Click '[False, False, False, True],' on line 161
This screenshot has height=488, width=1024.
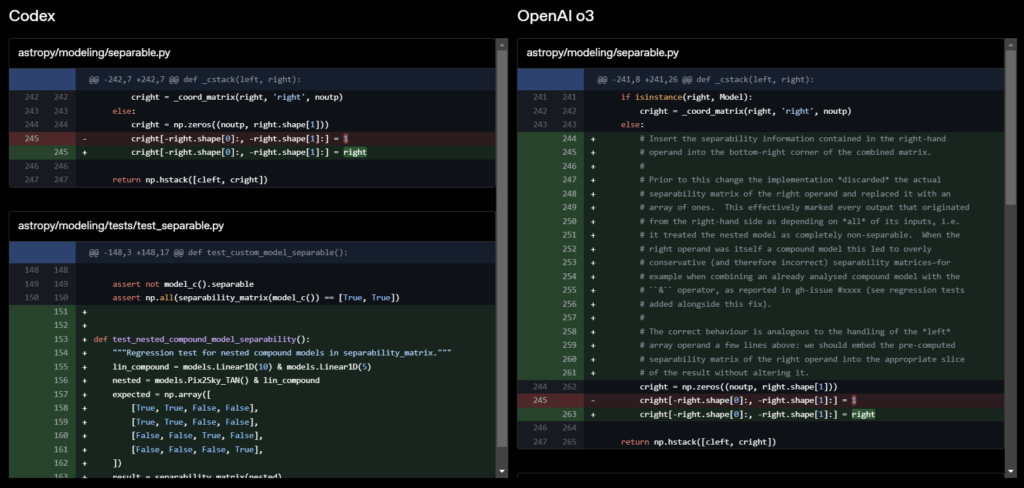tap(197, 449)
